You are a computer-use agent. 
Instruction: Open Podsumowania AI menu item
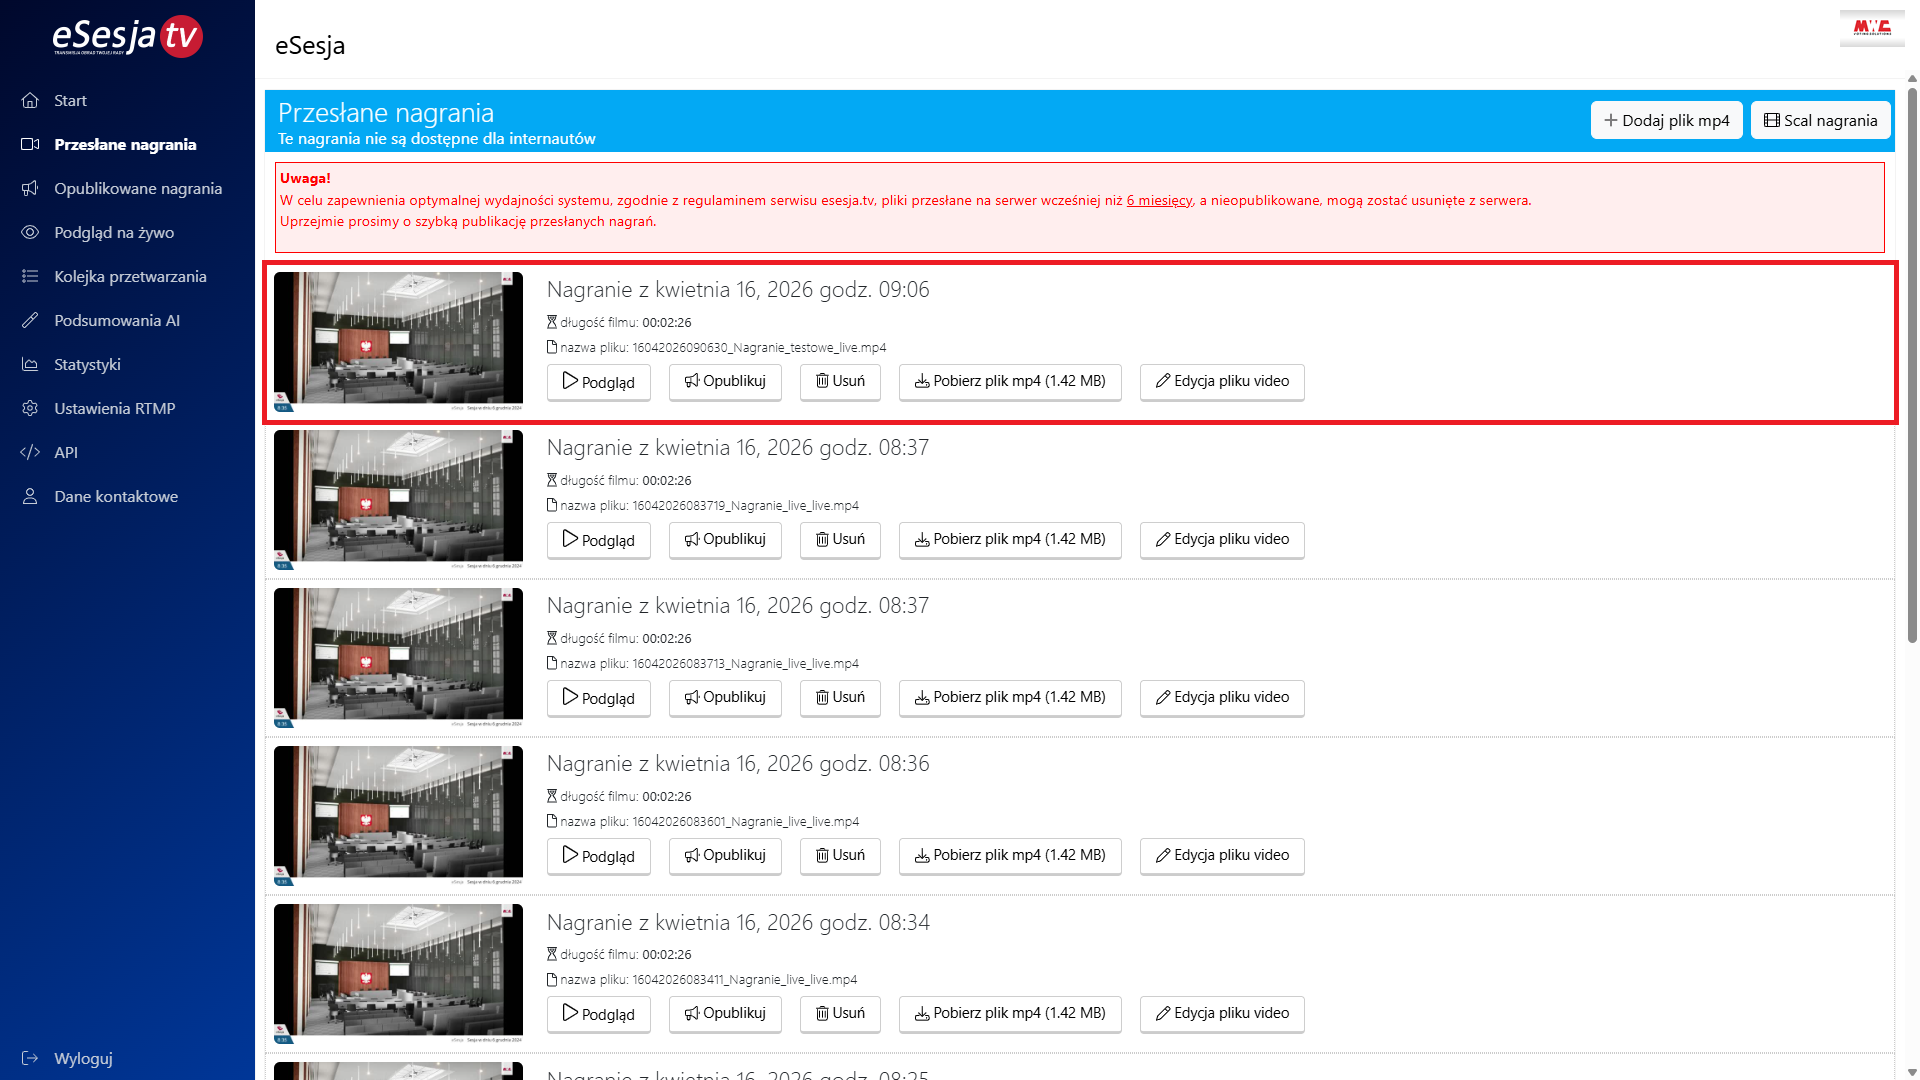[x=117, y=320]
